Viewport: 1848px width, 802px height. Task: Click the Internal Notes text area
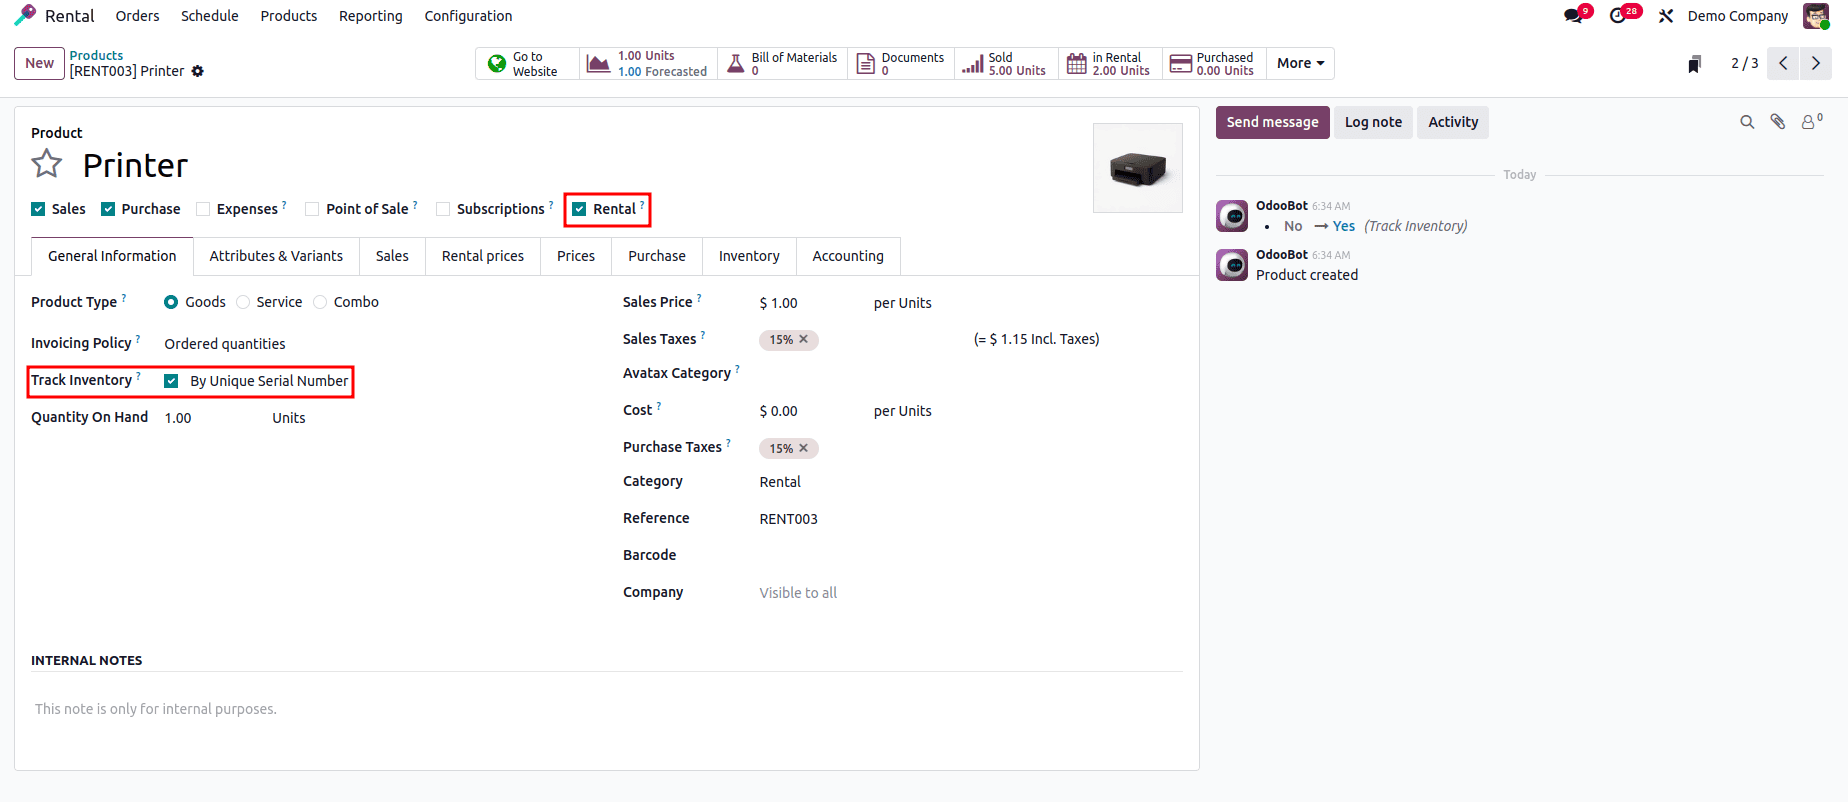(x=606, y=709)
